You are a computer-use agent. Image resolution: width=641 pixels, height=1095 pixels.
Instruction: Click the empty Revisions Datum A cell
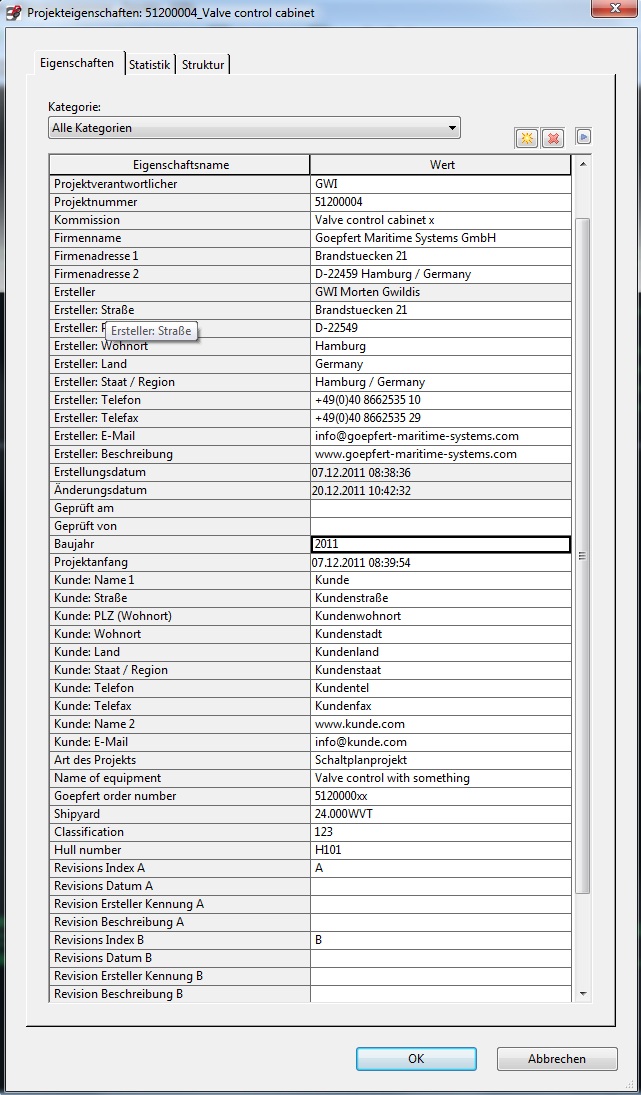(441, 885)
